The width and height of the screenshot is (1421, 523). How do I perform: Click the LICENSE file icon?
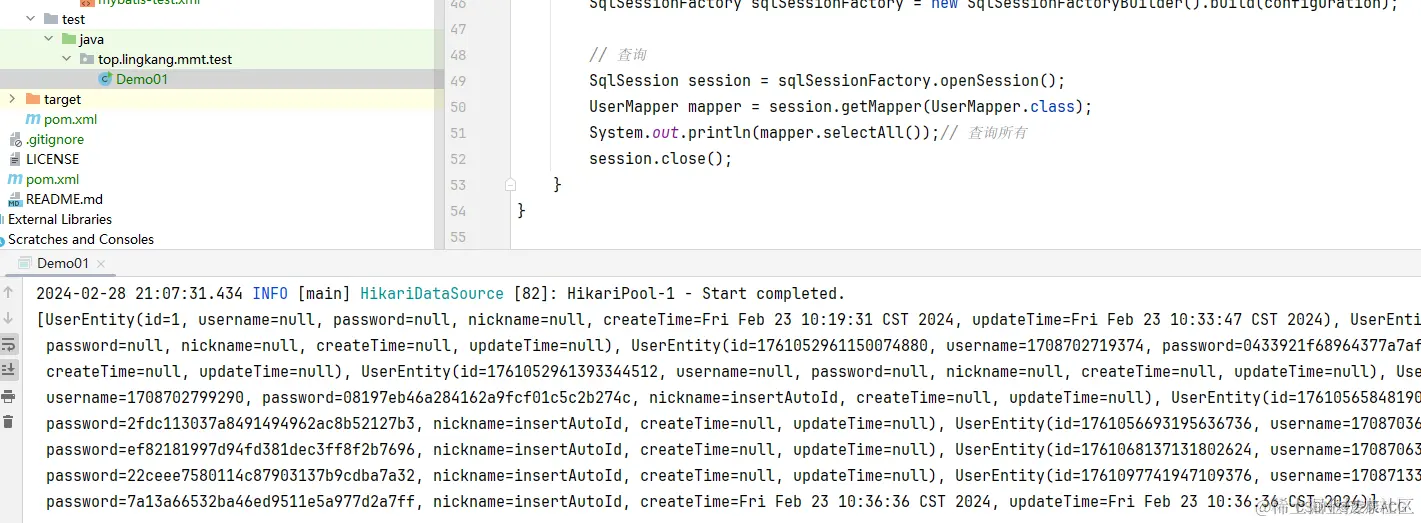(x=15, y=159)
